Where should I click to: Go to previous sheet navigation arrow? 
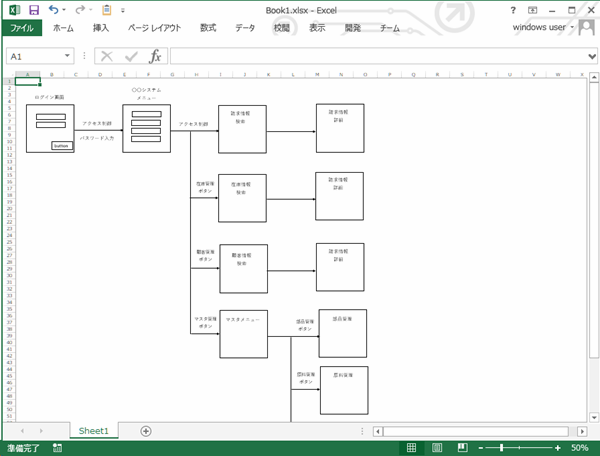tap(22, 431)
